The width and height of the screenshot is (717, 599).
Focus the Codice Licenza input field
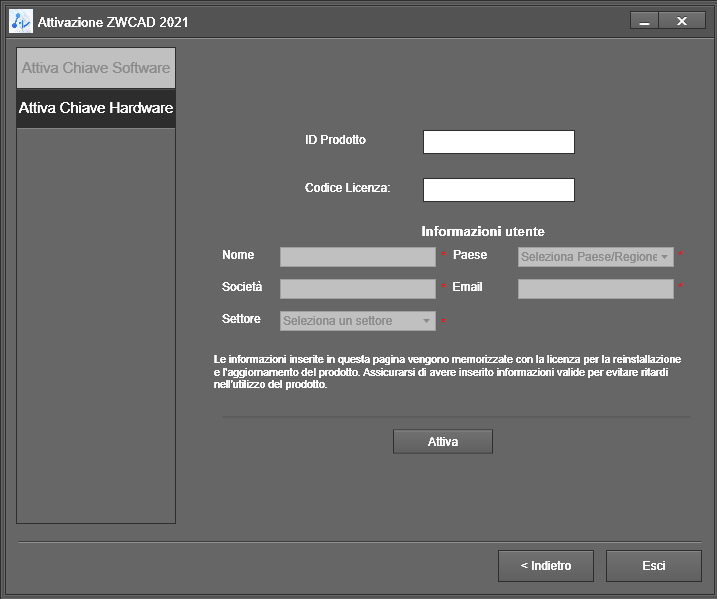coord(498,190)
